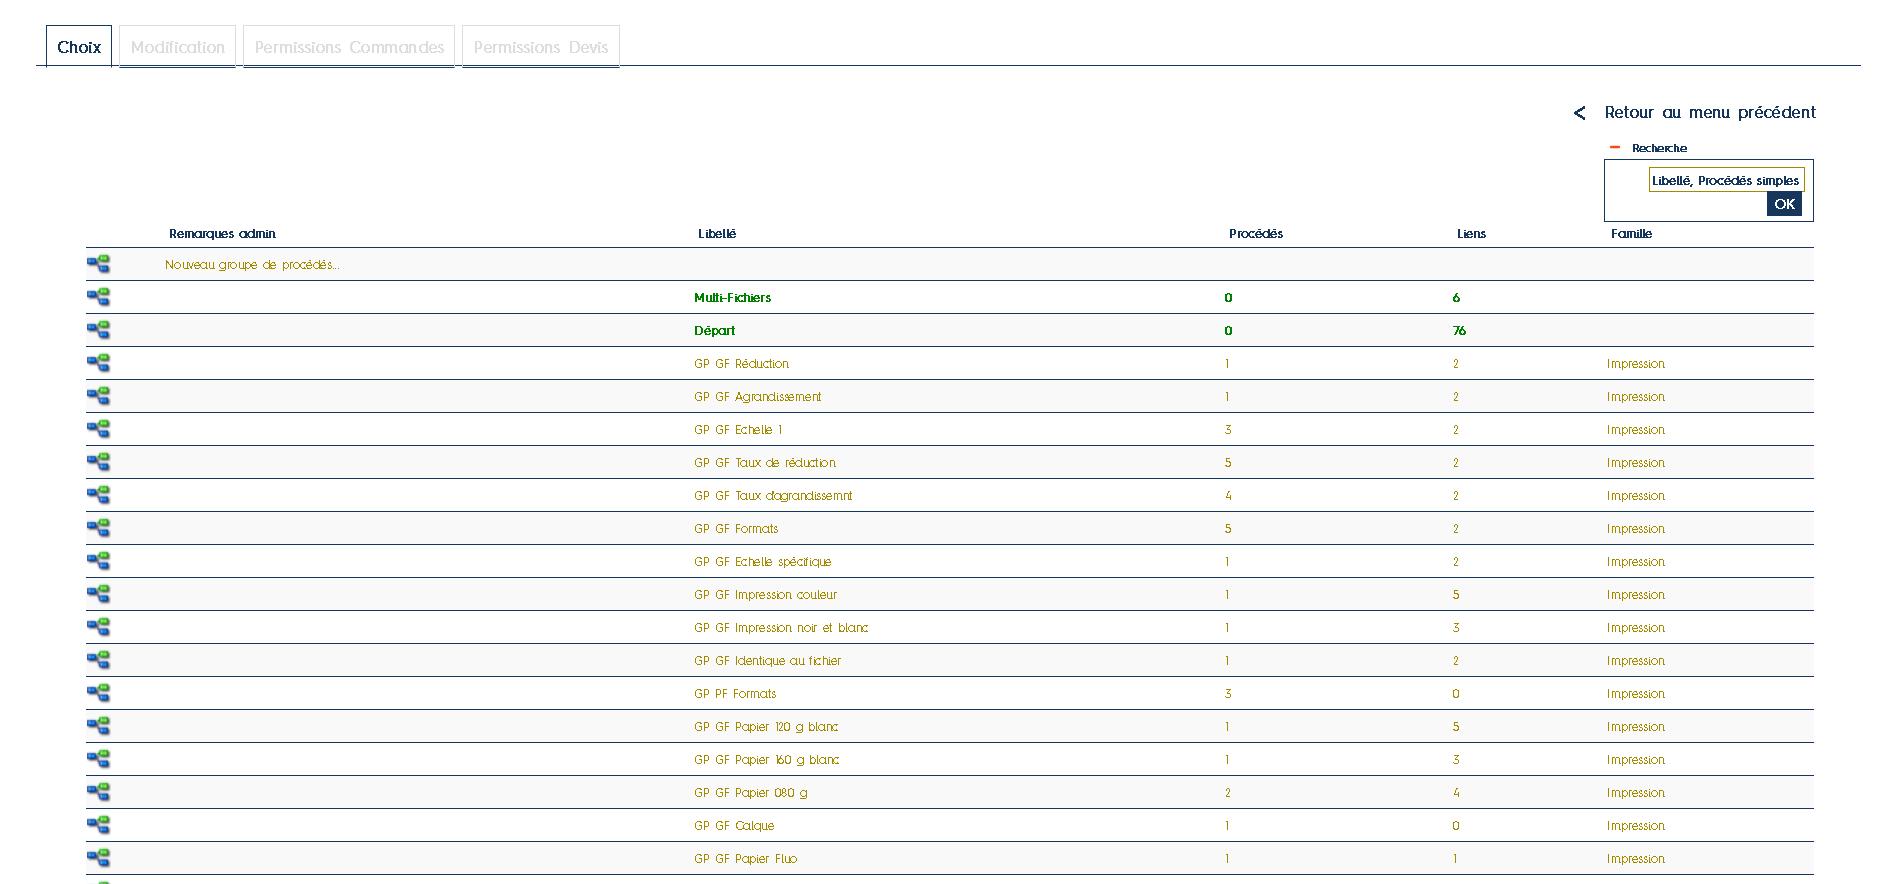The height and width of the screenshot is (884, 1885).
Task: Focus the Libellé, Procédés simples search field
Action: tap(1725, 180)
